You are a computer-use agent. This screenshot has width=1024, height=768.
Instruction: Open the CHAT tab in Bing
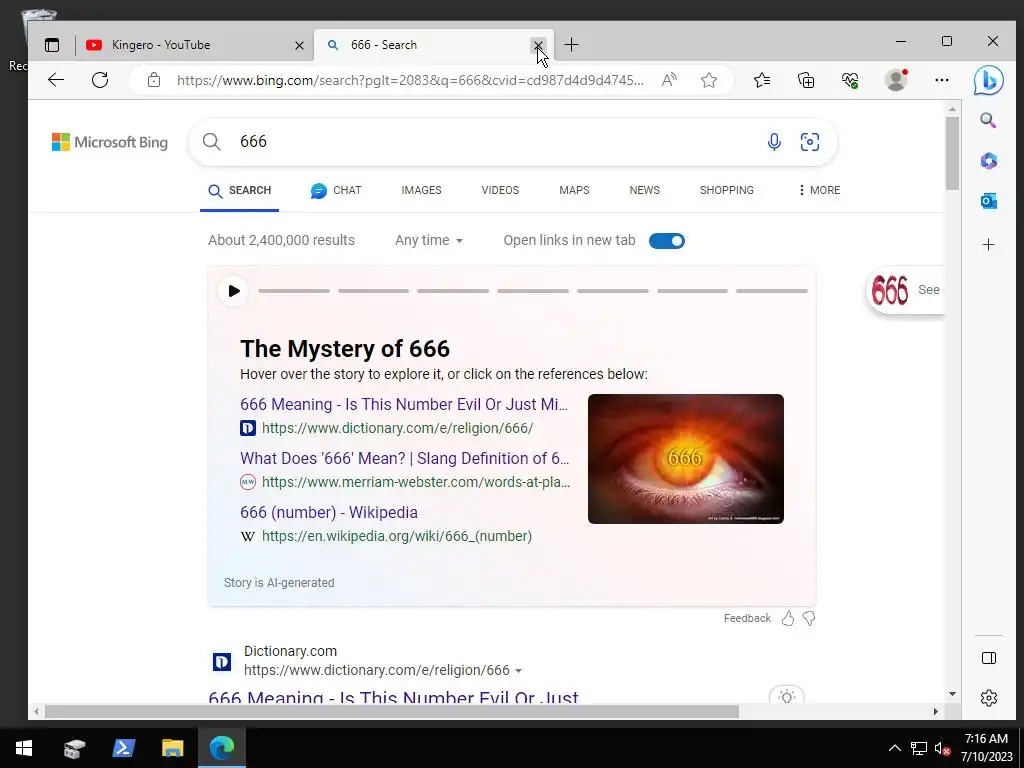[x=336, y=190]
